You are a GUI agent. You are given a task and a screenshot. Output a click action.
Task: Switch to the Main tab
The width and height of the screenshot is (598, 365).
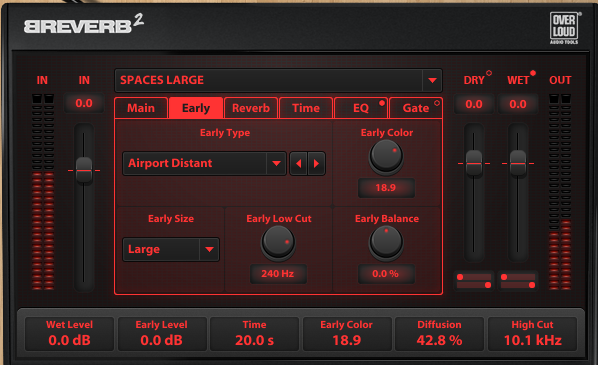[141, 108]
